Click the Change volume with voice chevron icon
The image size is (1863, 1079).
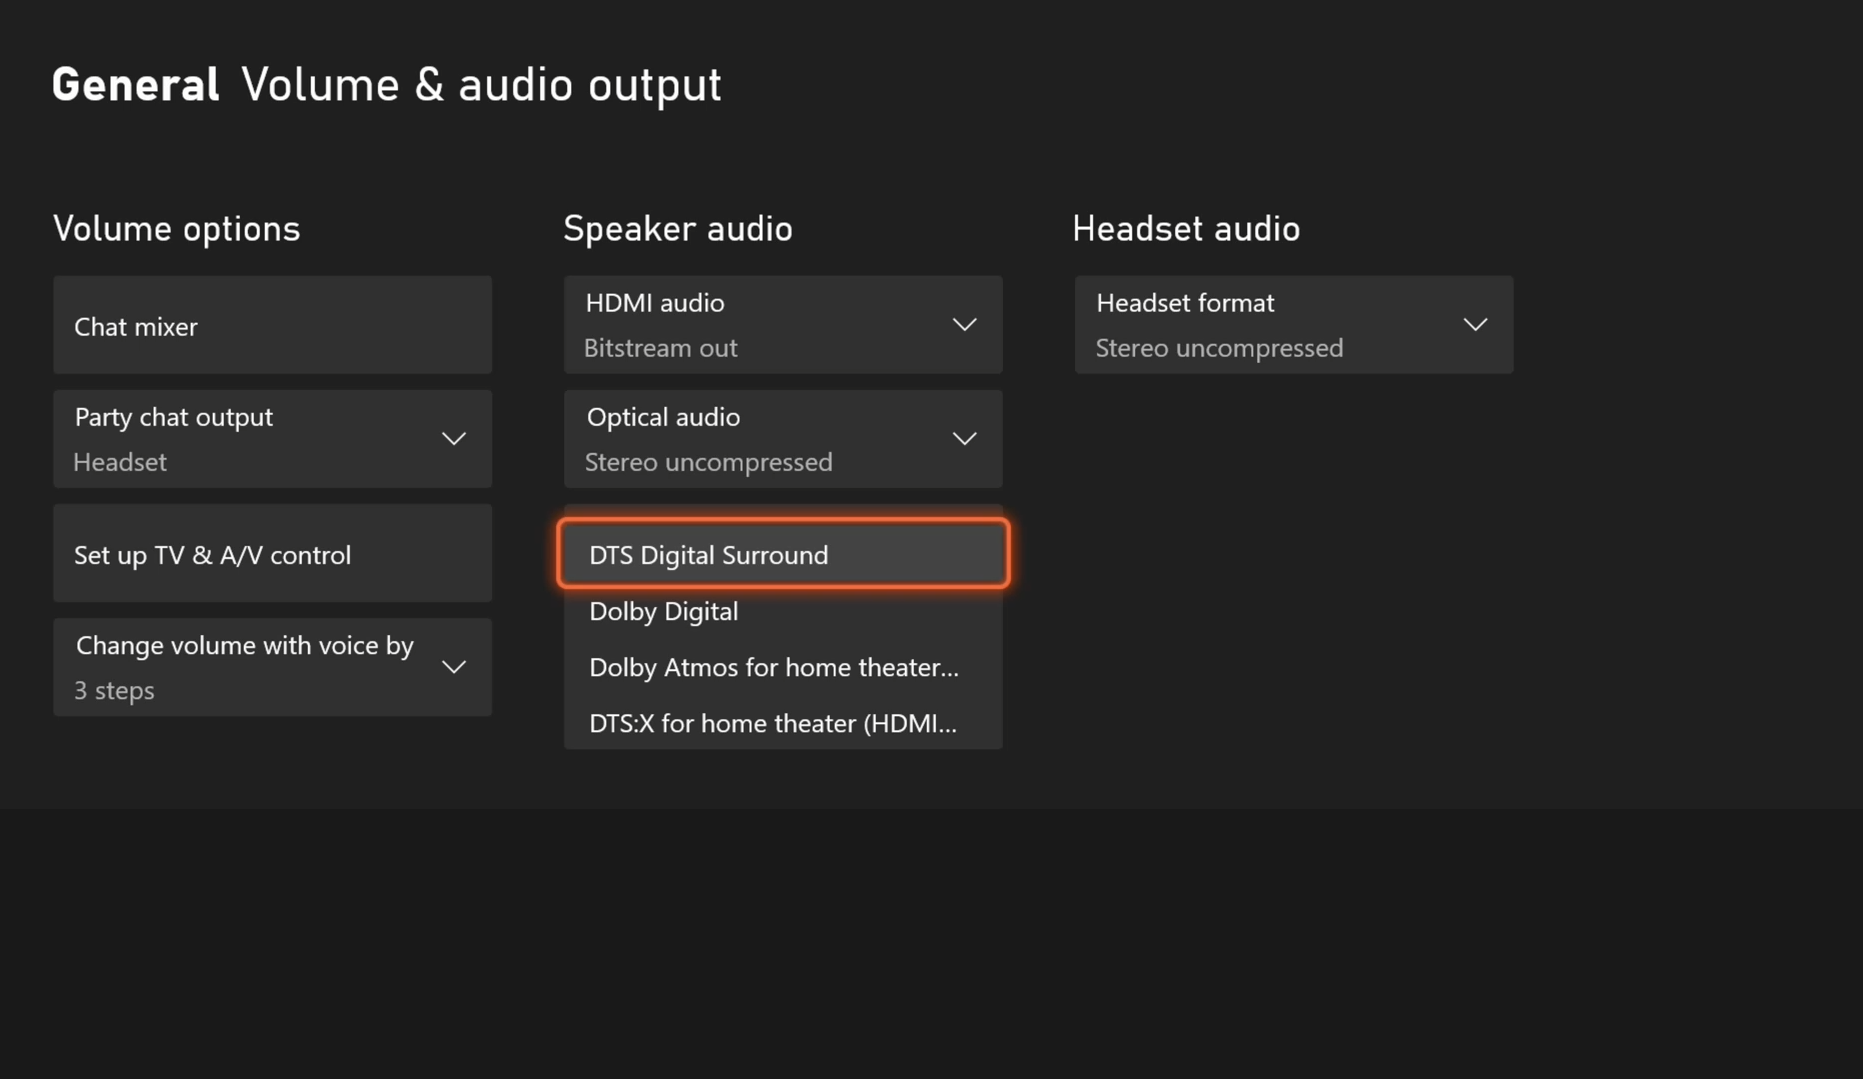click(454, 666)
